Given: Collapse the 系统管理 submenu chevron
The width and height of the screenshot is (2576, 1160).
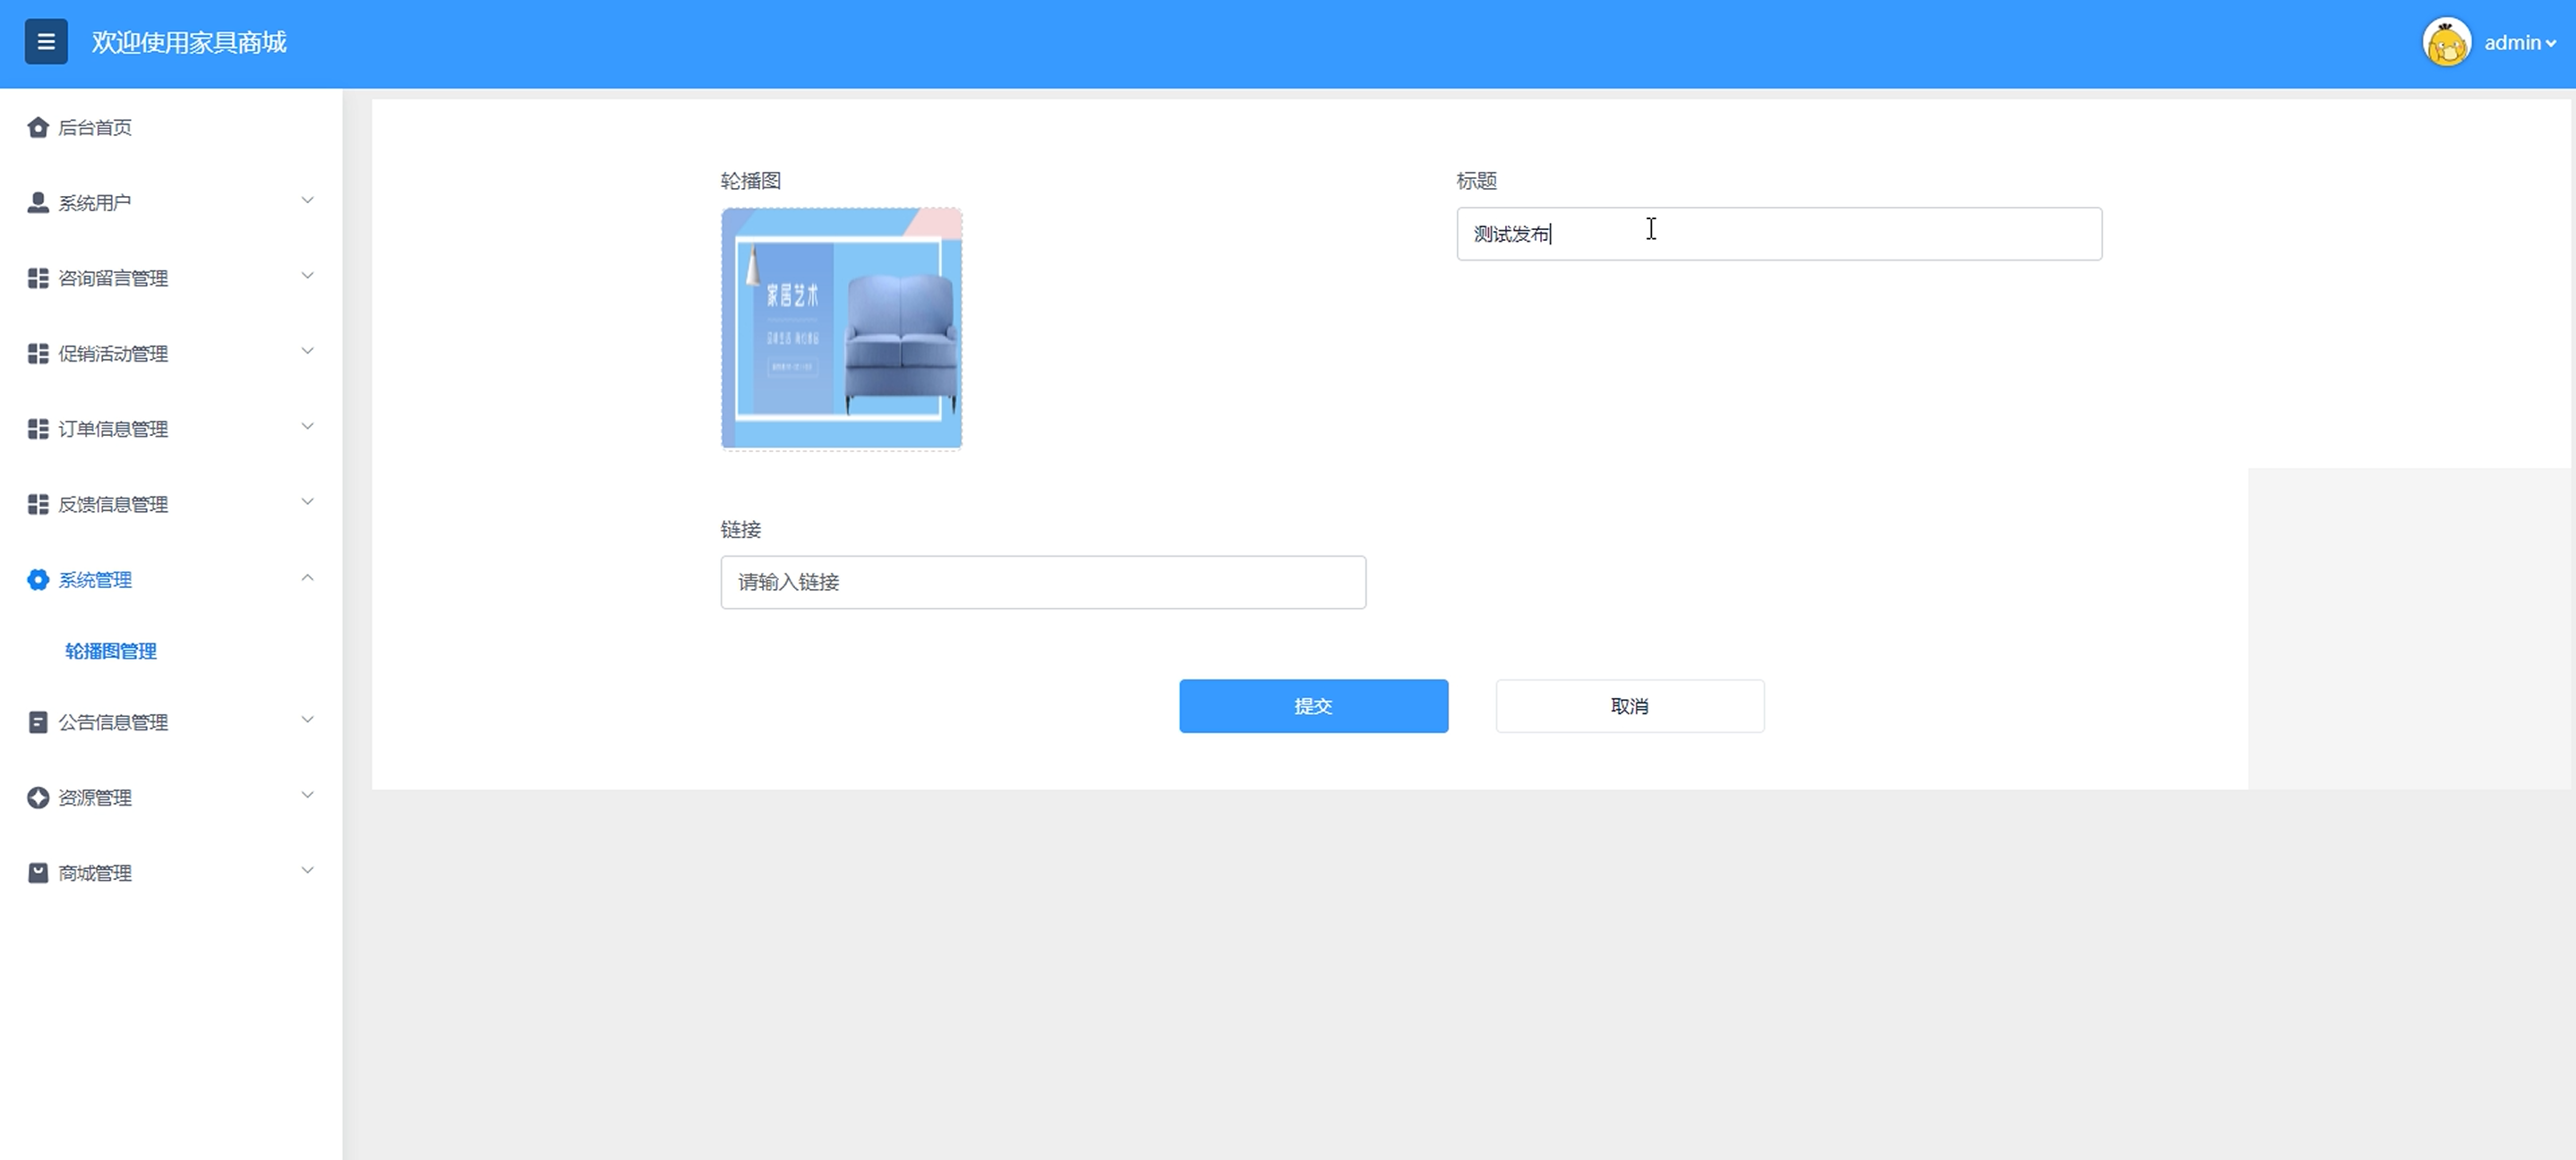Looking at the screenshot, I should coord(308,578).
